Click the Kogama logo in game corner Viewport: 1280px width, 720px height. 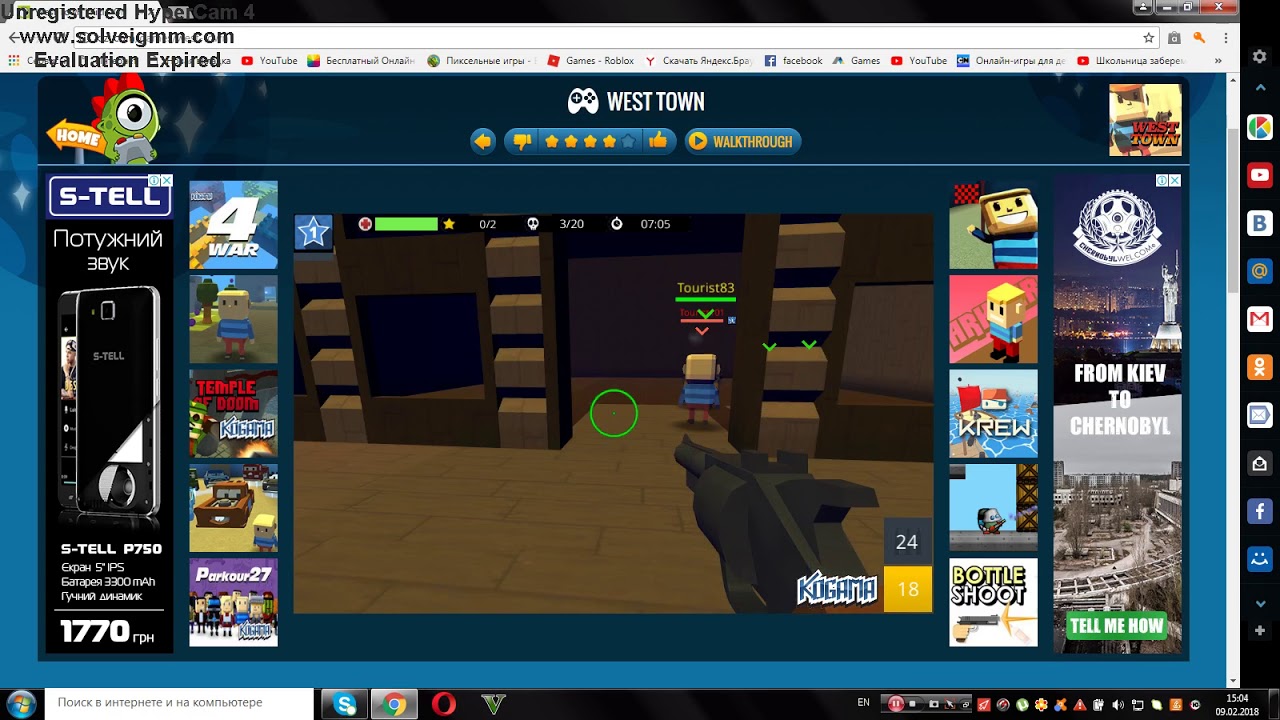coord(837,590)
